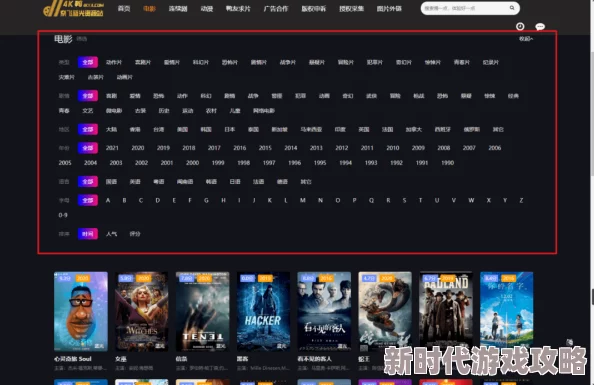
Task: Filter region by 俄罗斯
Action: (x=472, y=129)
